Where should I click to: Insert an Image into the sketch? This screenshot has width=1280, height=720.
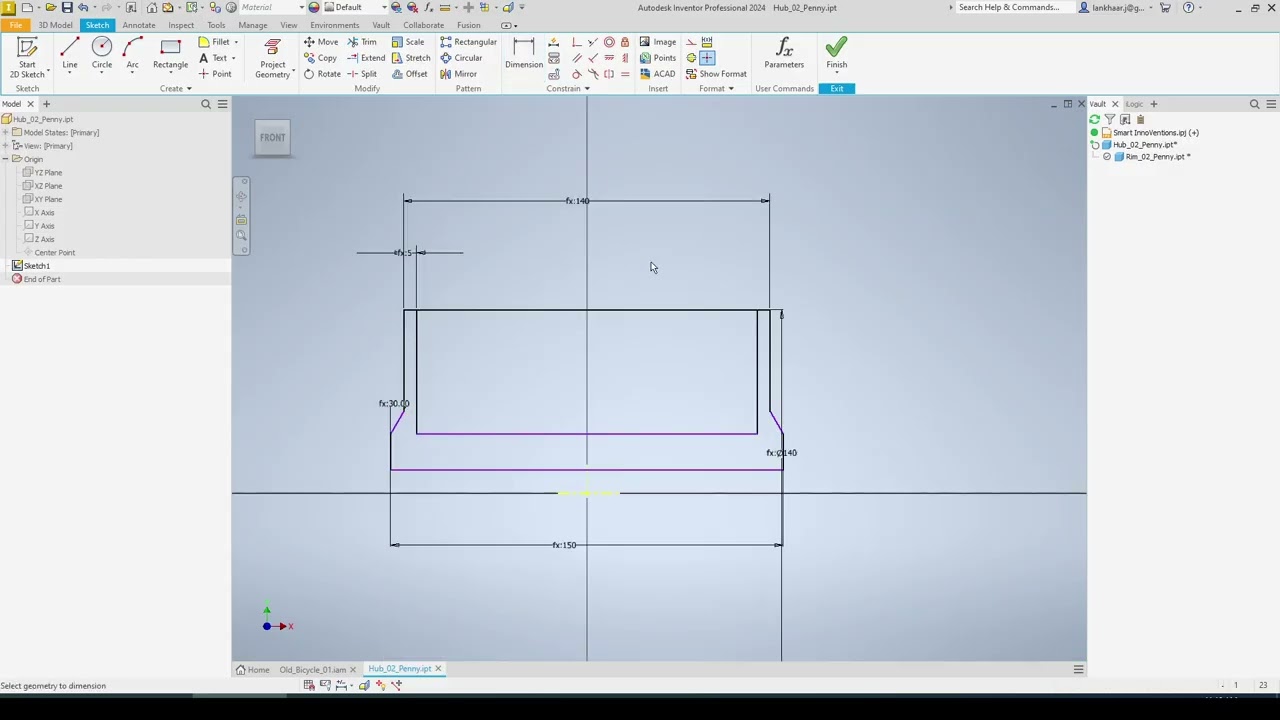pyautogui.click(x=658, y=42)
